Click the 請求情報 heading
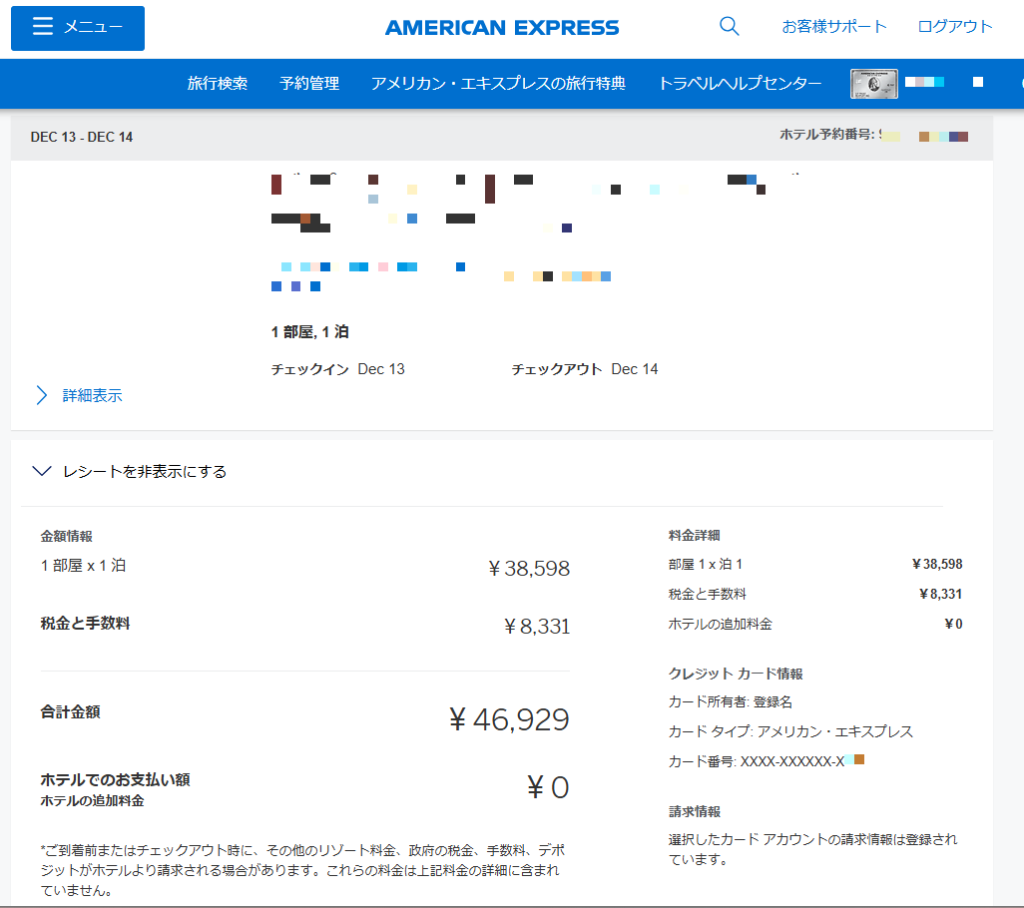This screenshot has width=1024, height=908. tap(694, 811)
